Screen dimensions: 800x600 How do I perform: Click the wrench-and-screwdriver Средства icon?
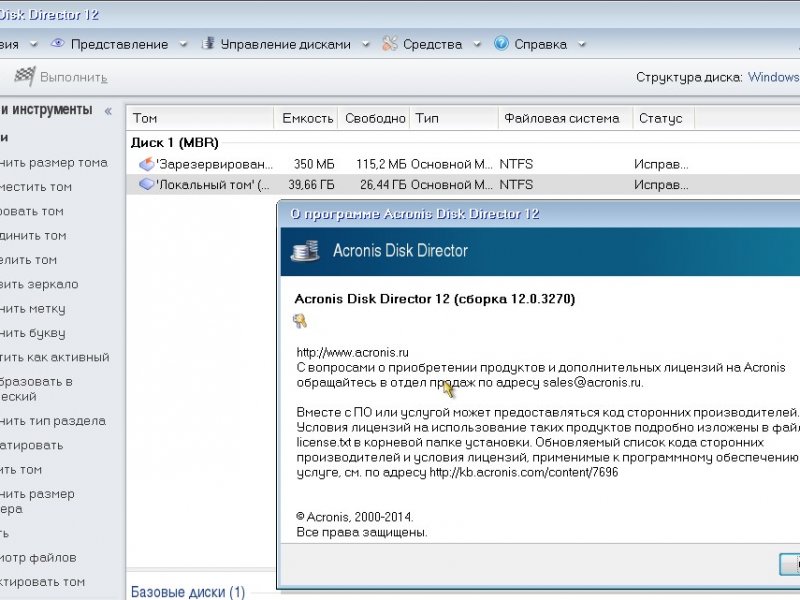pyautogui.click(x=389, y=44)
